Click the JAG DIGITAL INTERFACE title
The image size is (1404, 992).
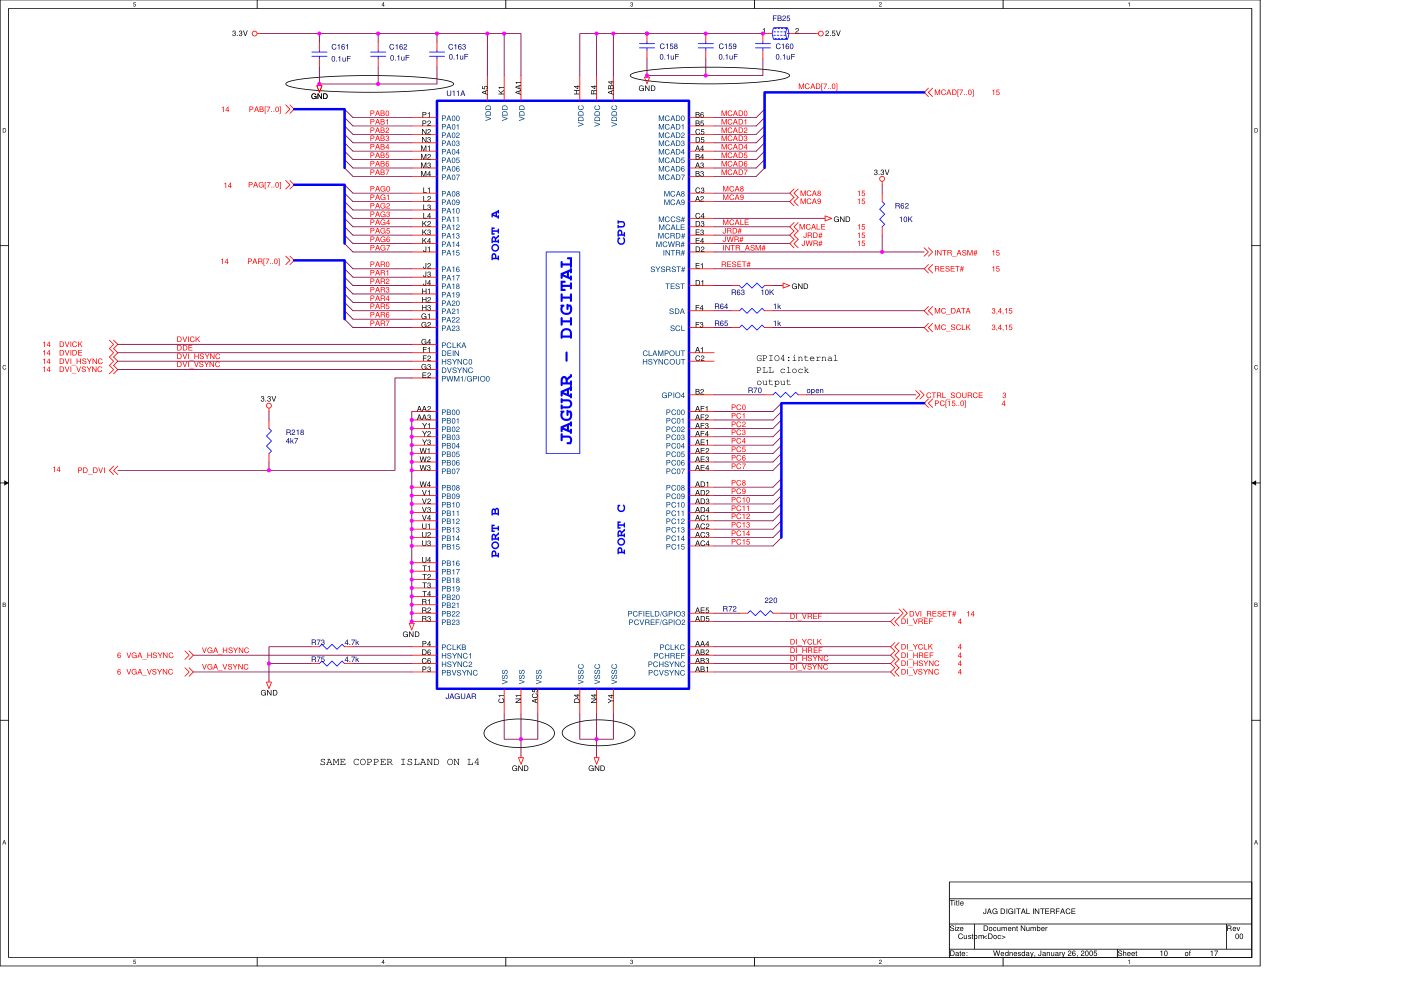1029,911
